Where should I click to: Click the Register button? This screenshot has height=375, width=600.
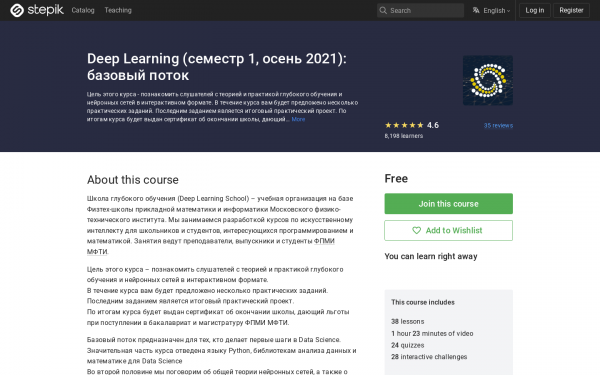tap(571, 10)
